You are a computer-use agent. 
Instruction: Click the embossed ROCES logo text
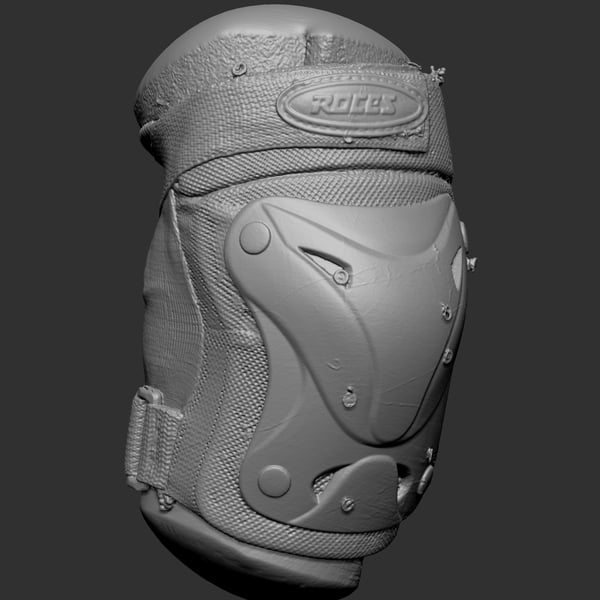(x=353, y=104)
